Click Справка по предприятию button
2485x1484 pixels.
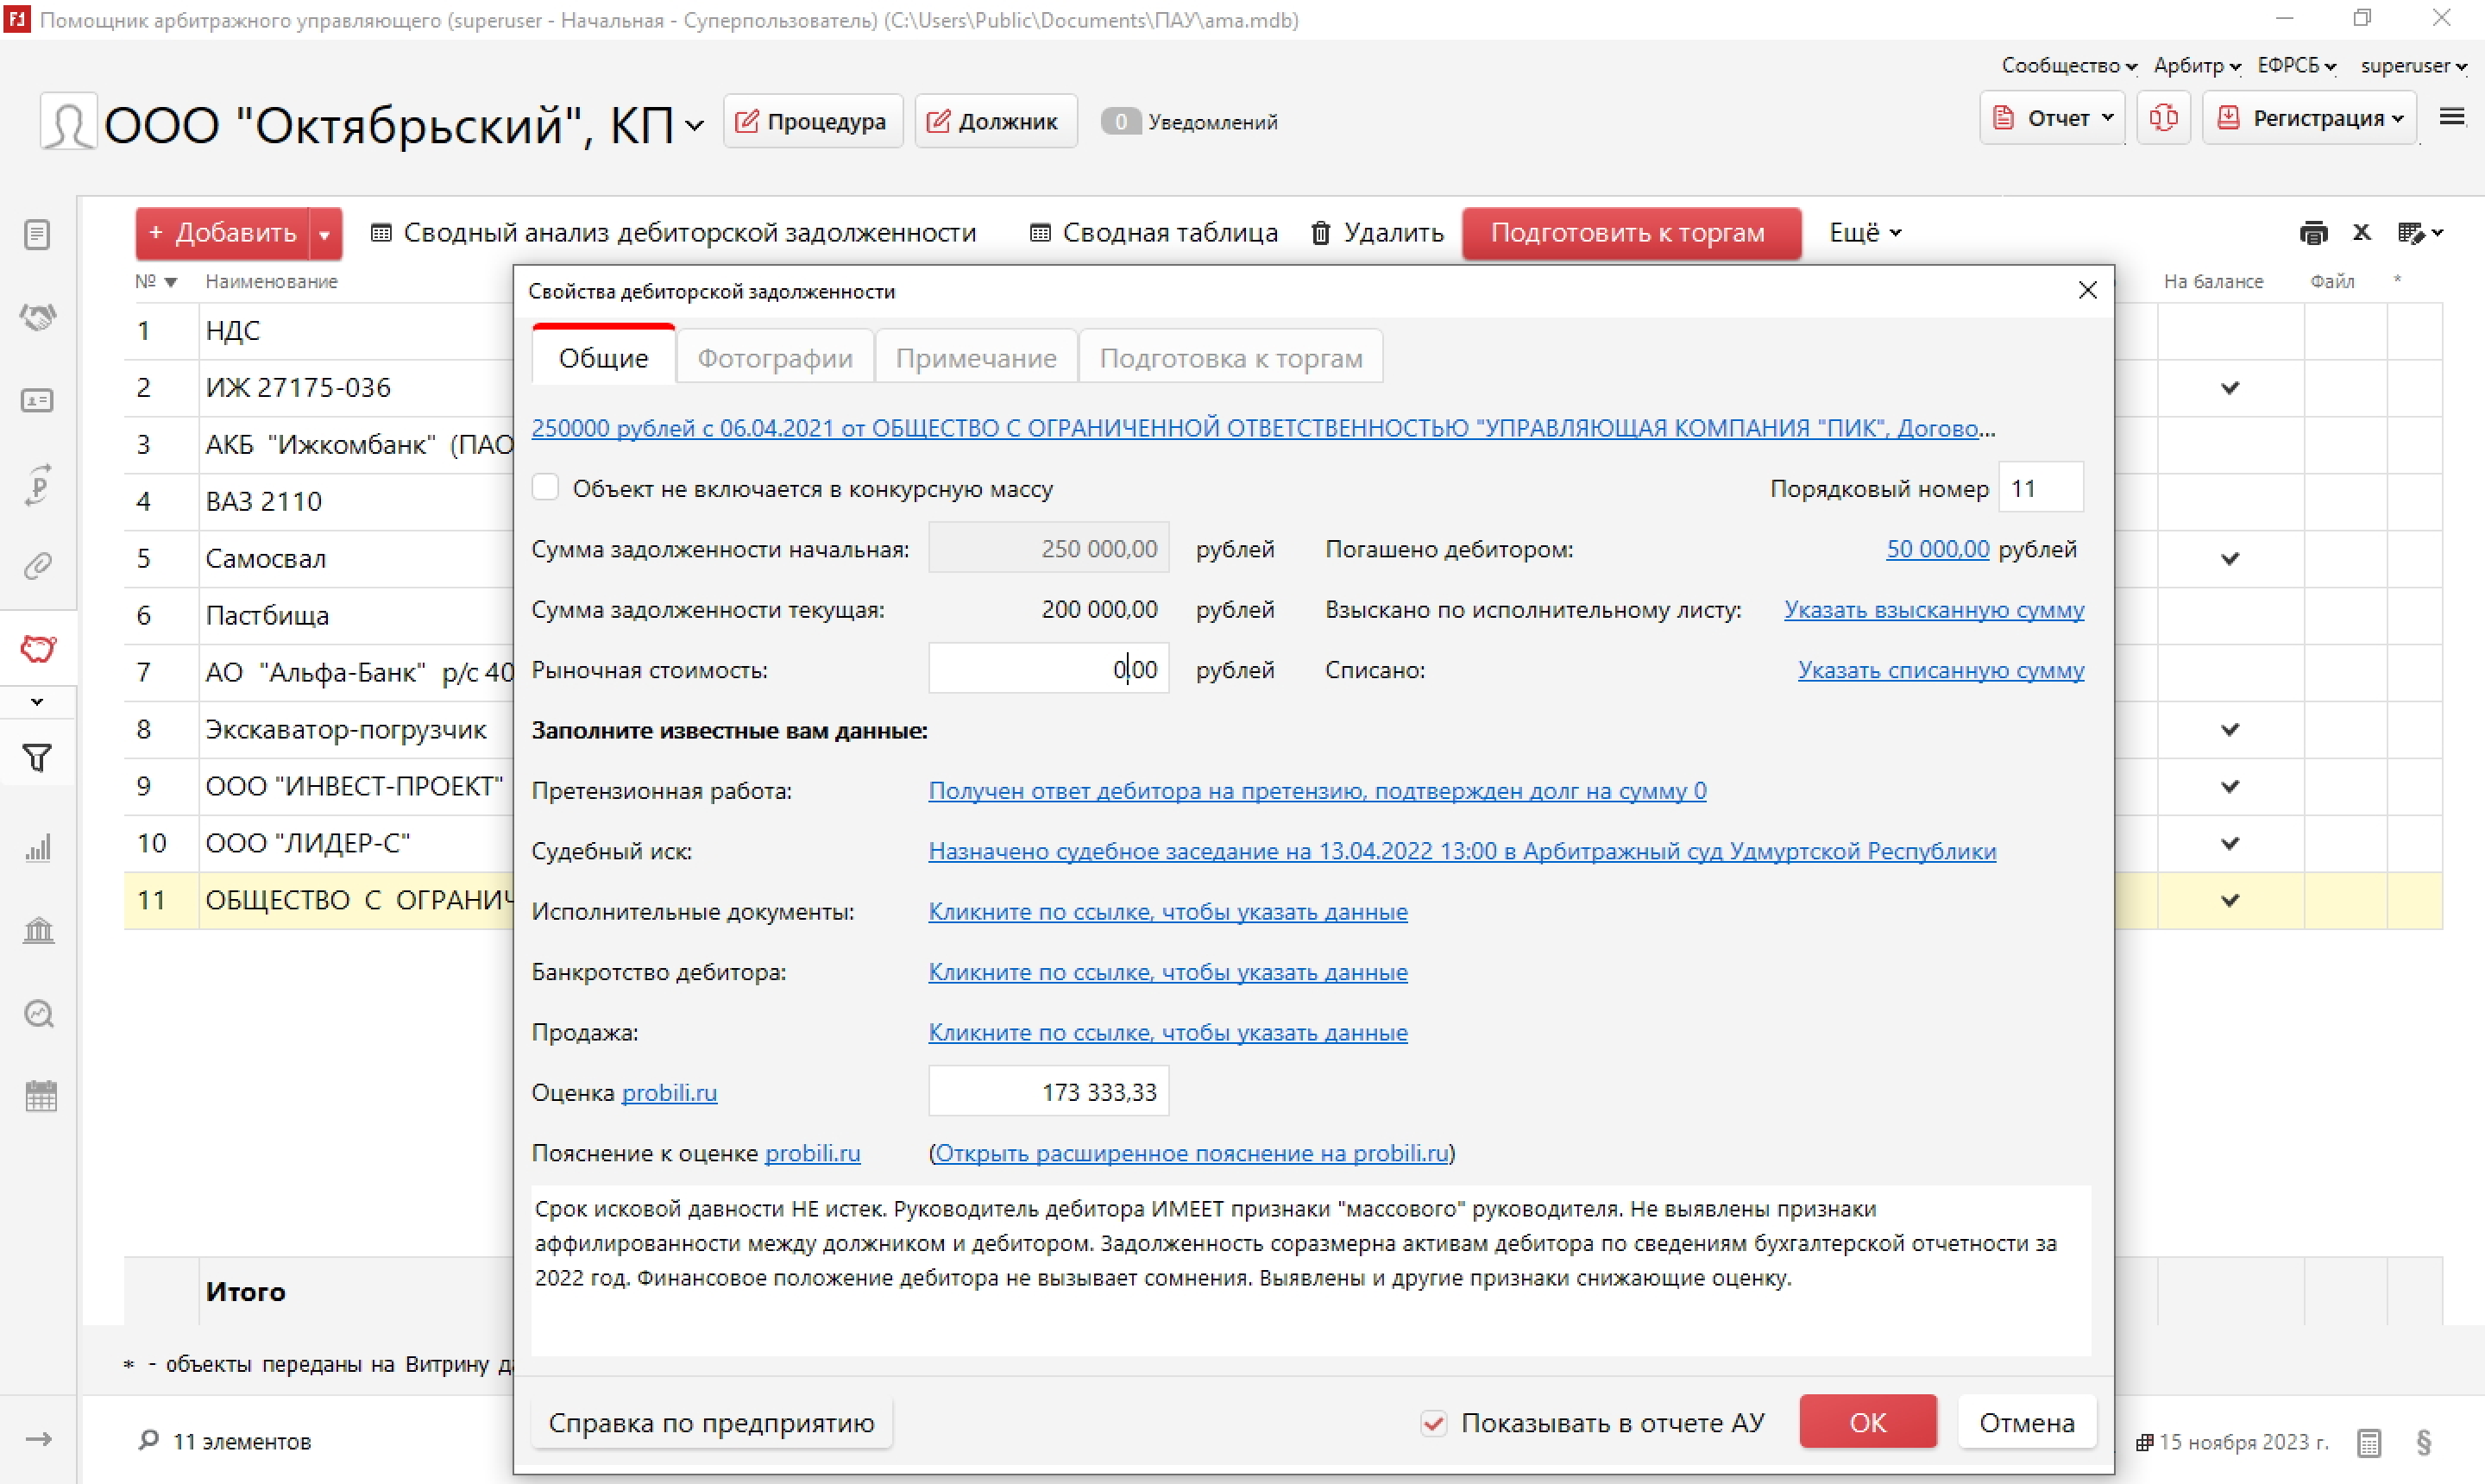pyautogui.click(x=711, y=1422)
